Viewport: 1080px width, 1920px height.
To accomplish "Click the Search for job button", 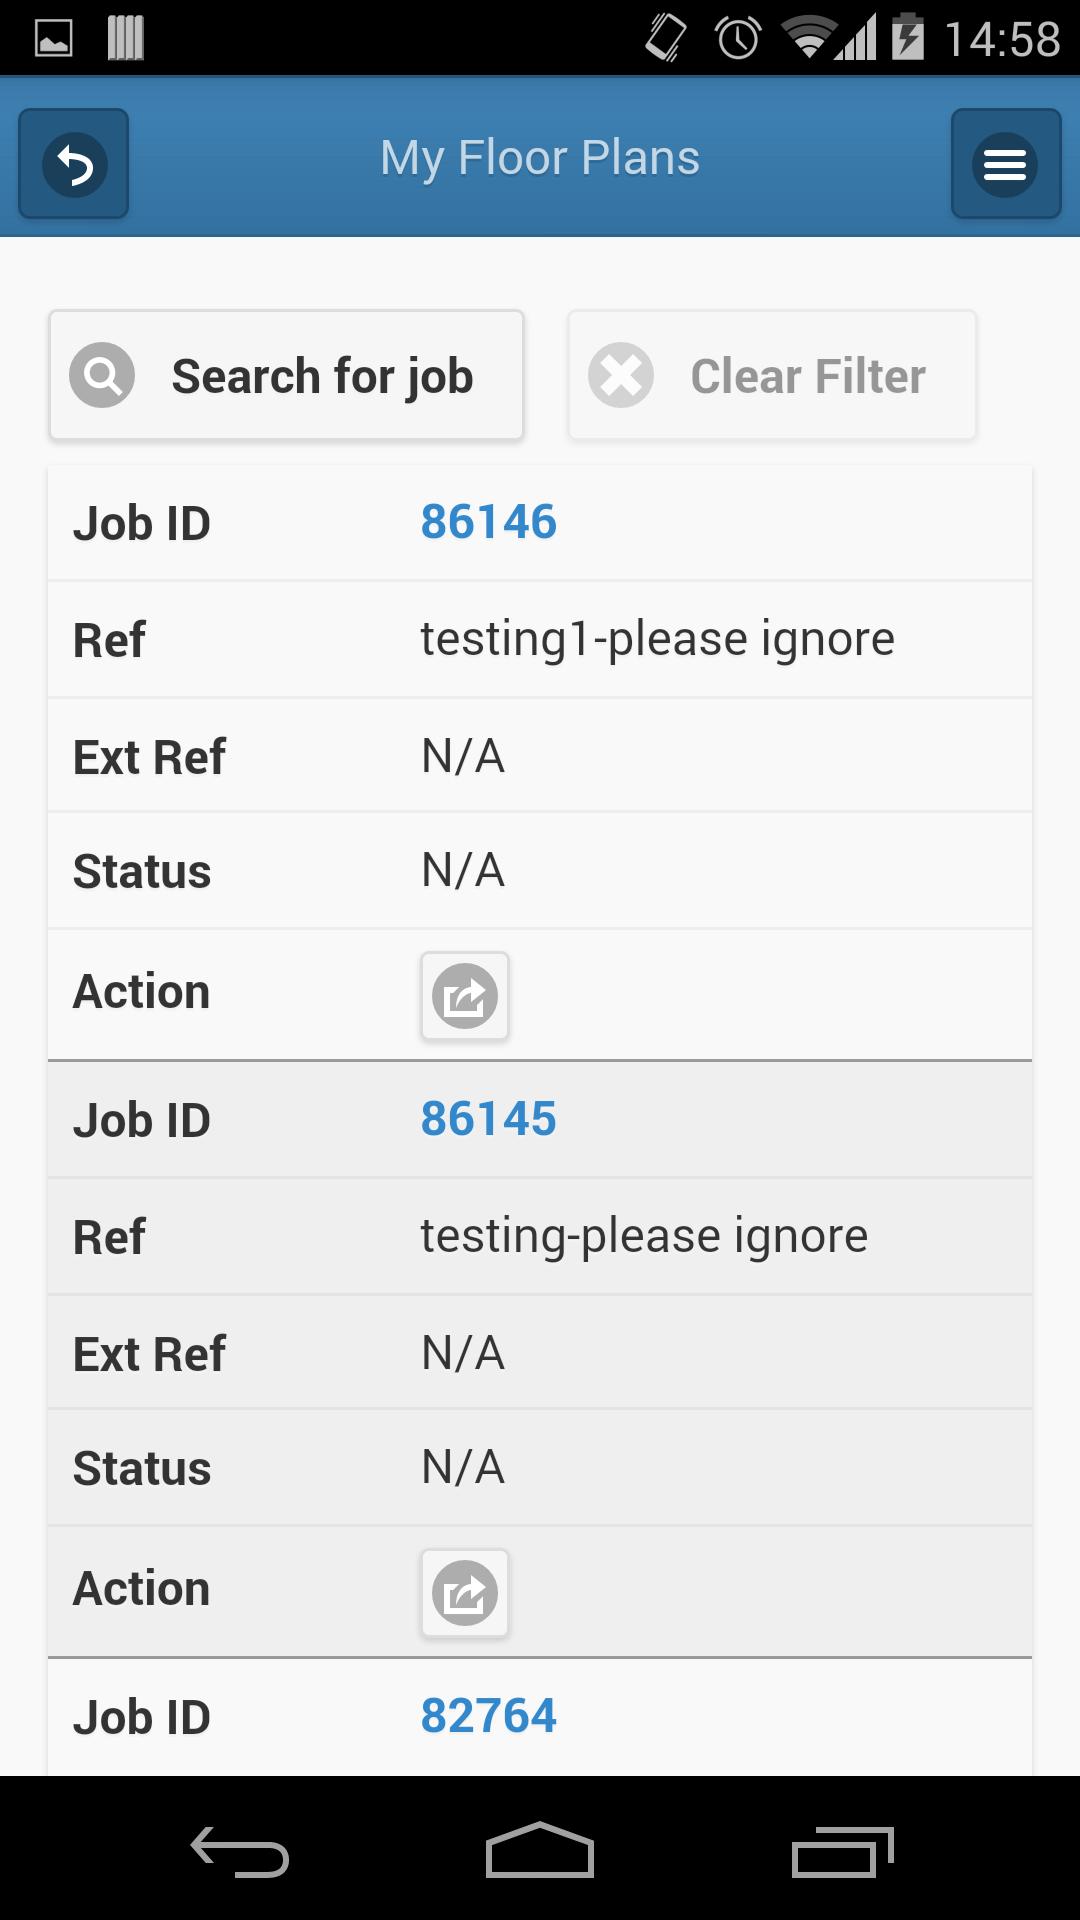I will coord(286,376).
